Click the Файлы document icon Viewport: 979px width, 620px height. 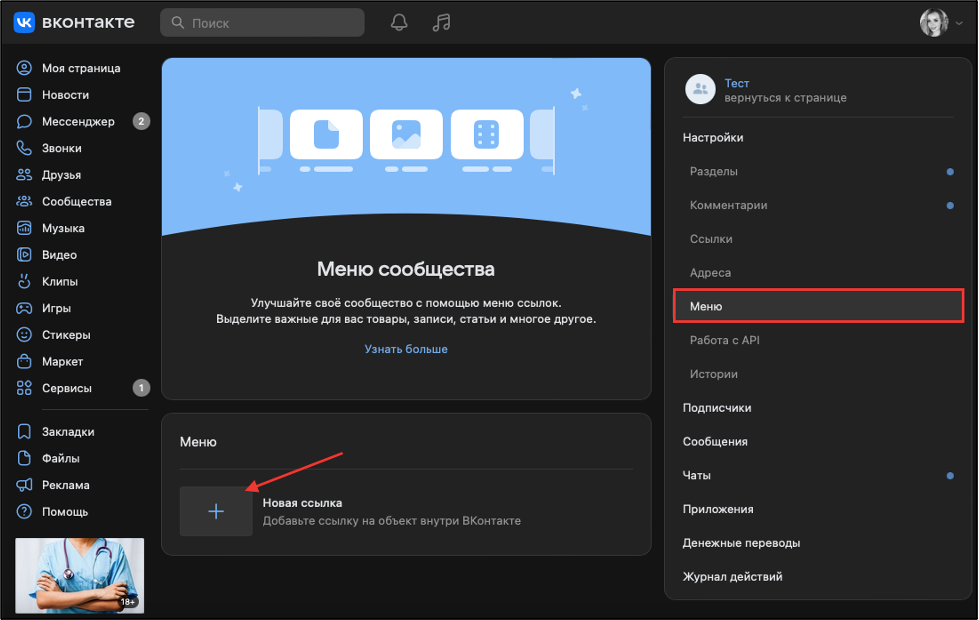pyautogui.click(x=24, y=458)
